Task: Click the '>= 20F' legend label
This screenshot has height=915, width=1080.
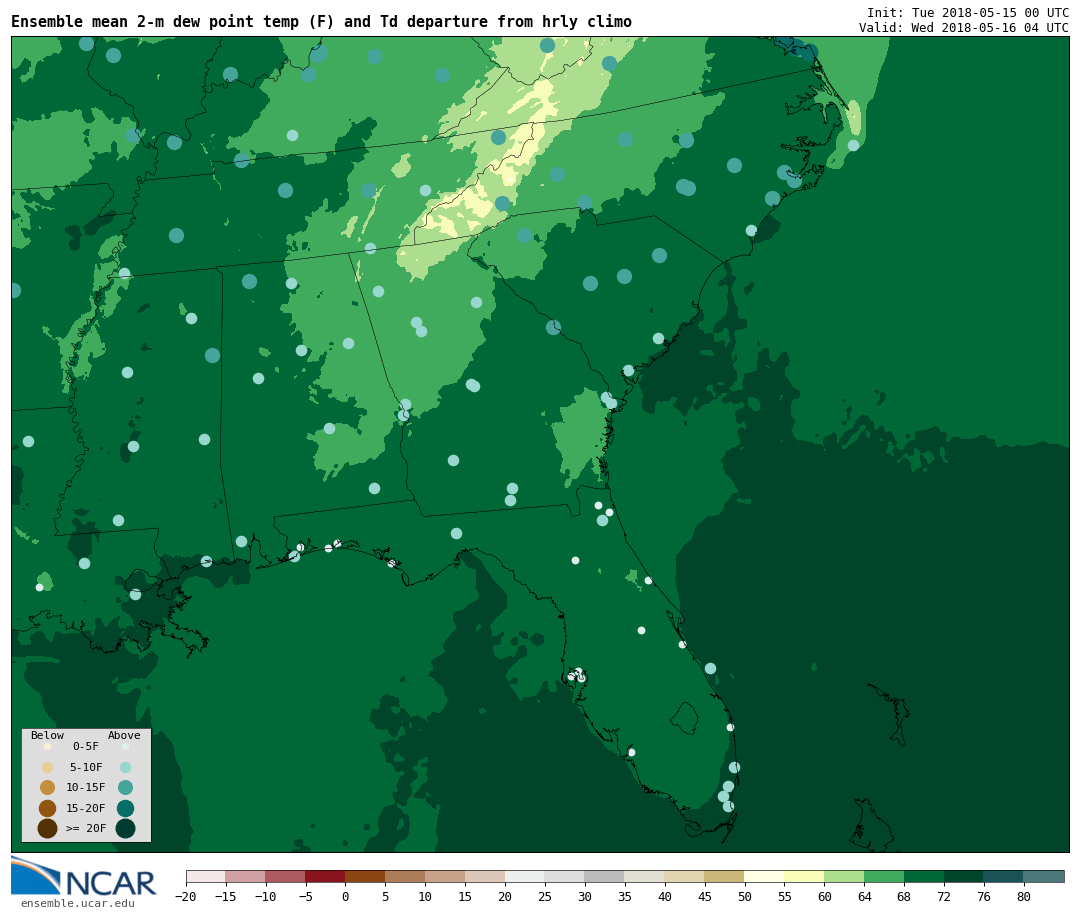Action: click(86, 828)
